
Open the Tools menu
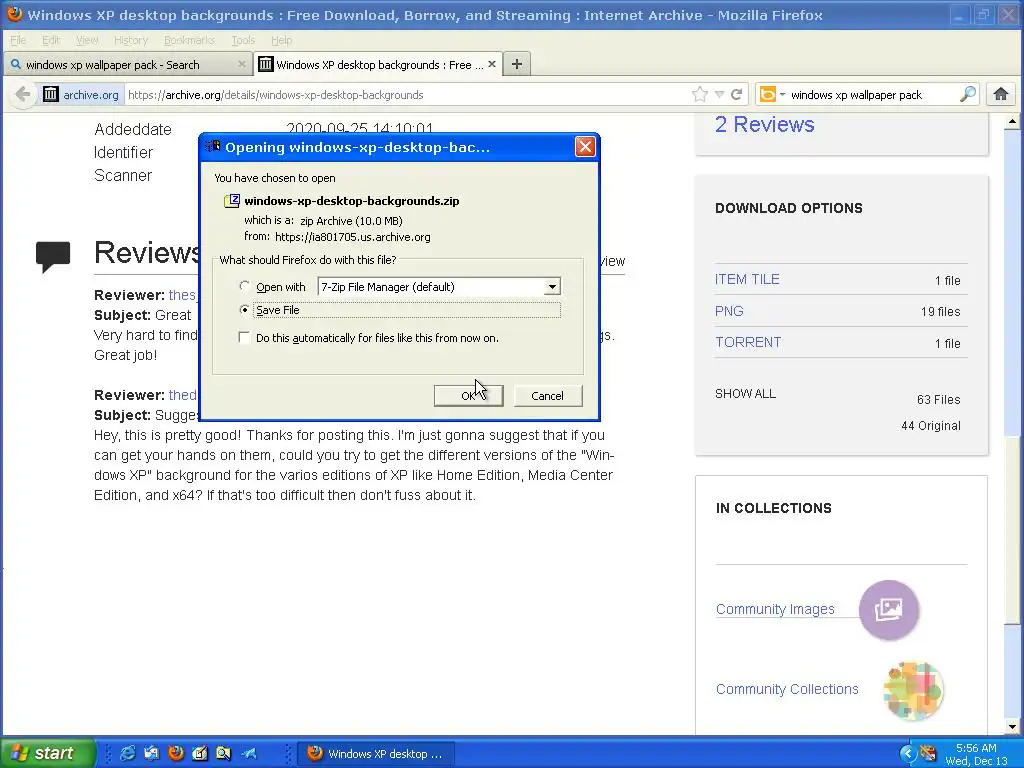243,40
